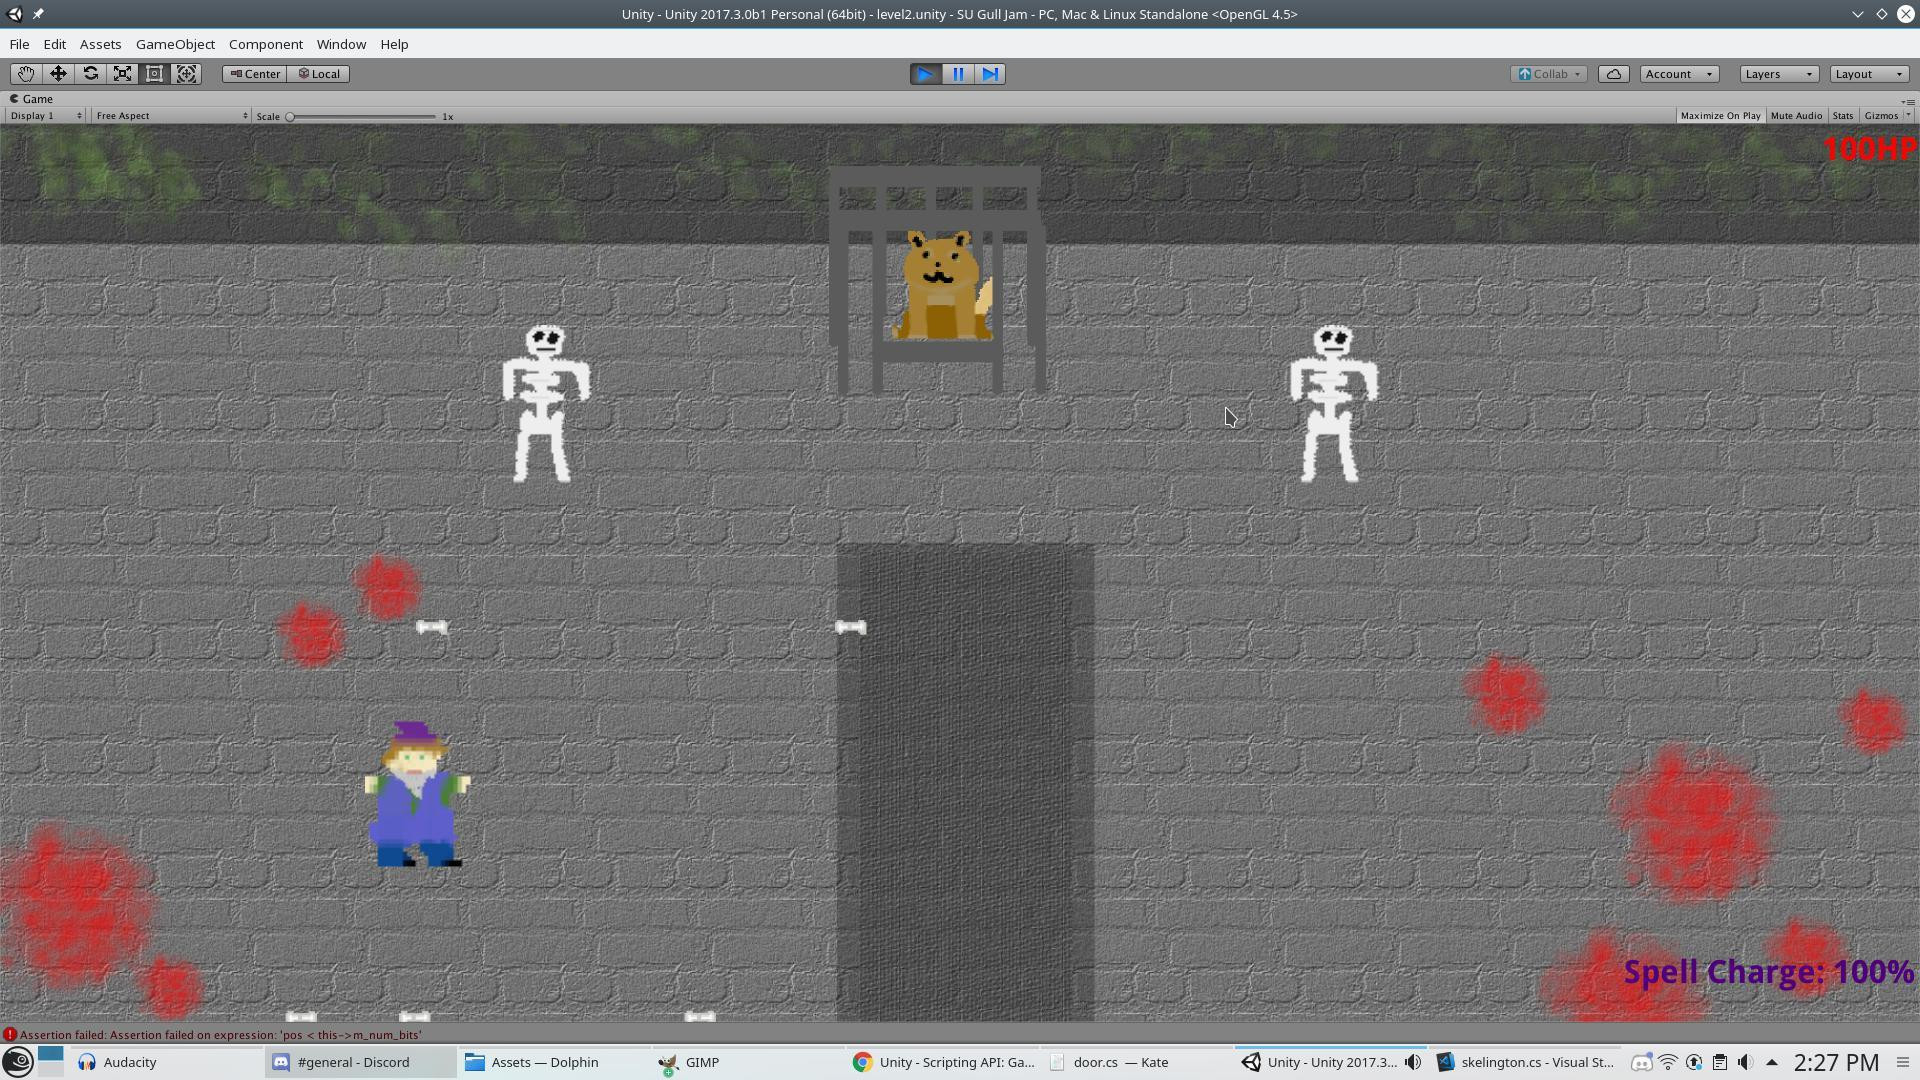Switch to Audacity in taskbar
Image resolution: width=1920 pixels, height=1080 pixels.
pos(167,1062)
